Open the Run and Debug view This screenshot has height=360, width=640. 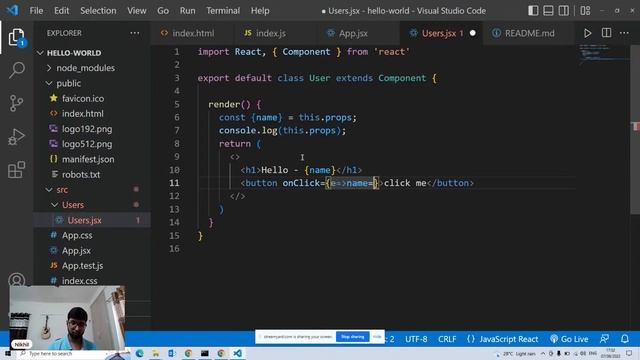coord(16,137)
